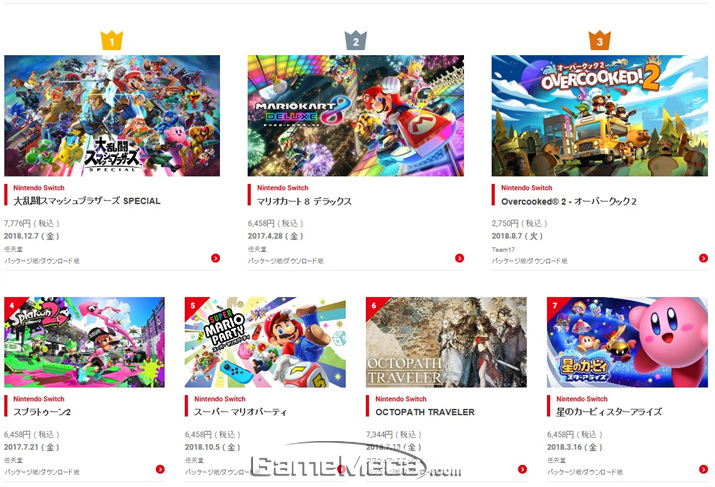This screenshot has height=487, width=715.
Task: Open the OCTOPATH TRAVELER title link
Action: pyautogui.click(x=425, y=412)
